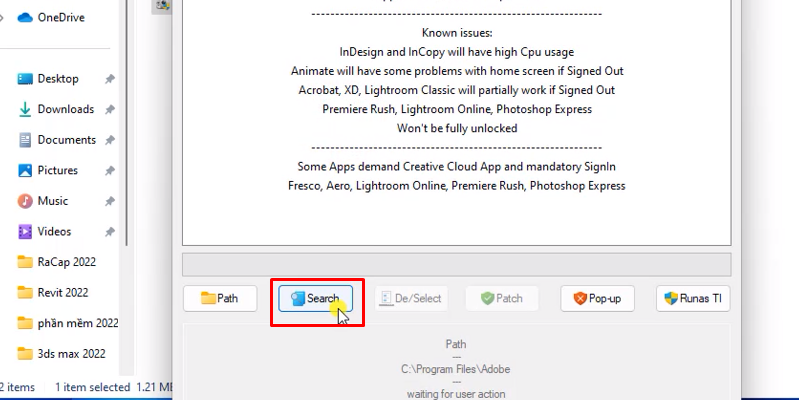The width and height of the screenshot is (799, 400).
Task: Click the Runas TI shield button
Action: (693, 299)
